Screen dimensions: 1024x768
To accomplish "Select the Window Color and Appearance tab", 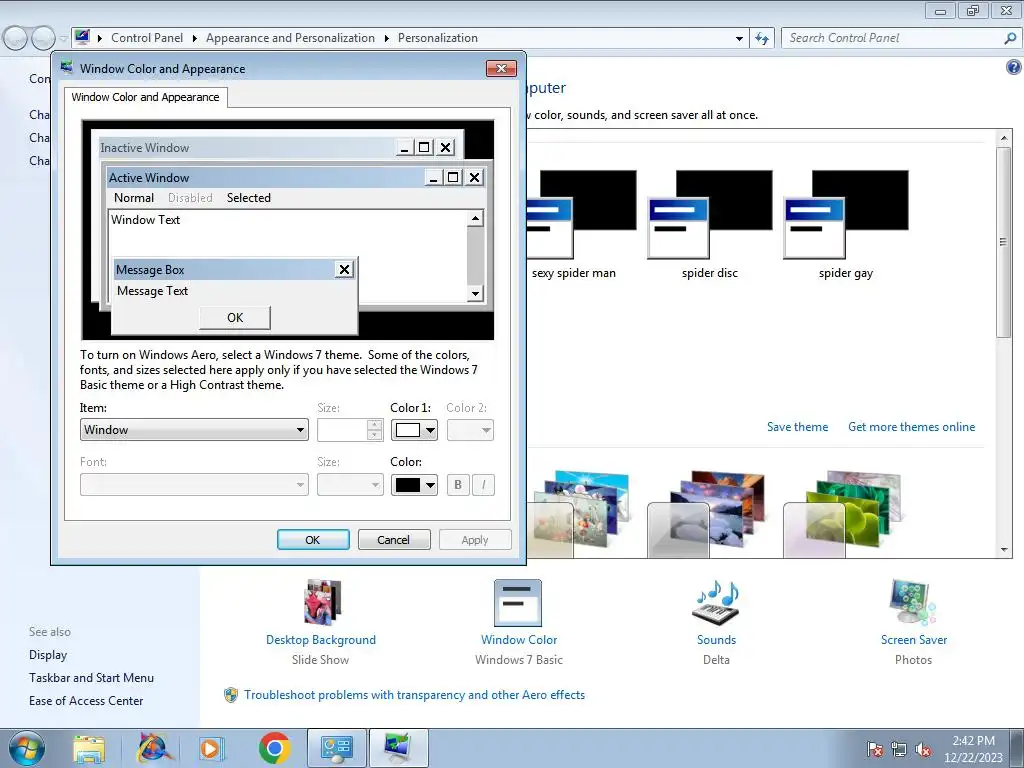I will [146, 97].
